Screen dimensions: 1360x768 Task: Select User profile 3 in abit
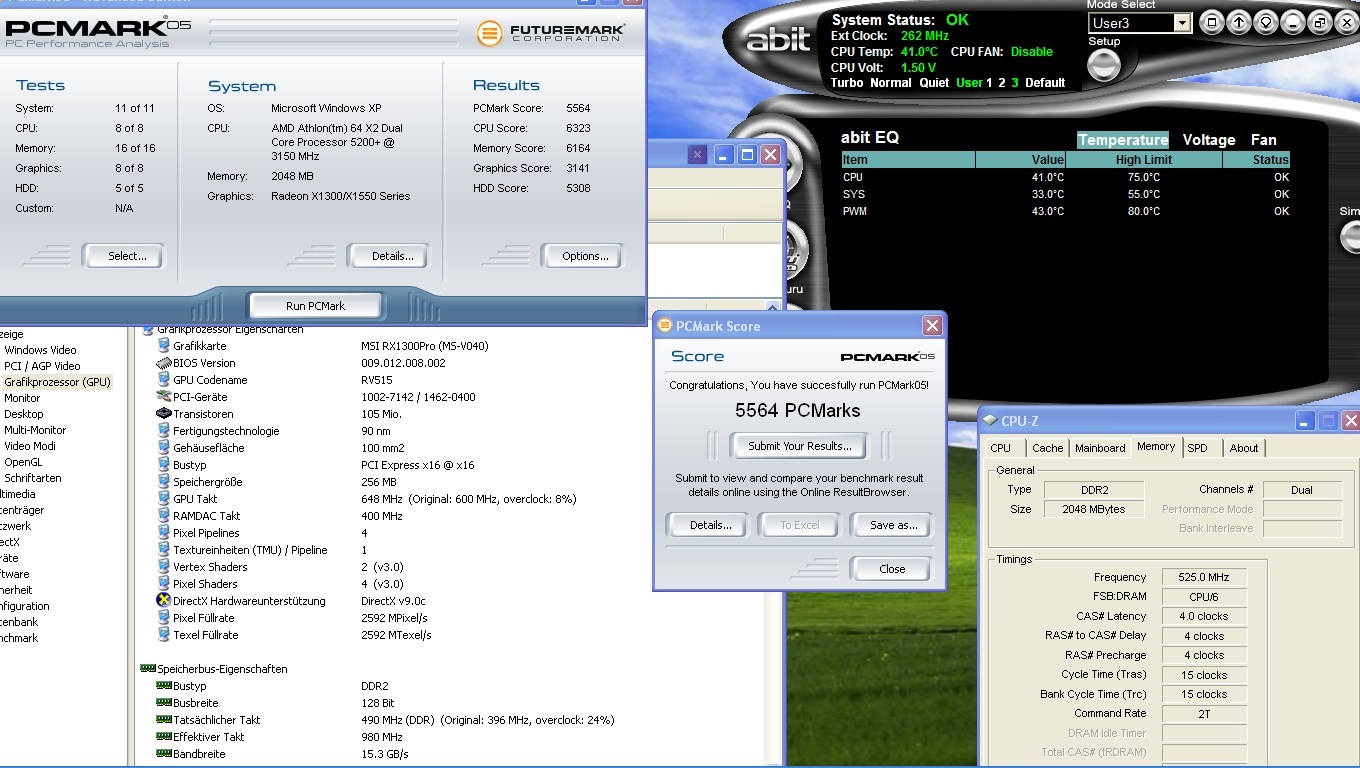[x=1015, y=83]
